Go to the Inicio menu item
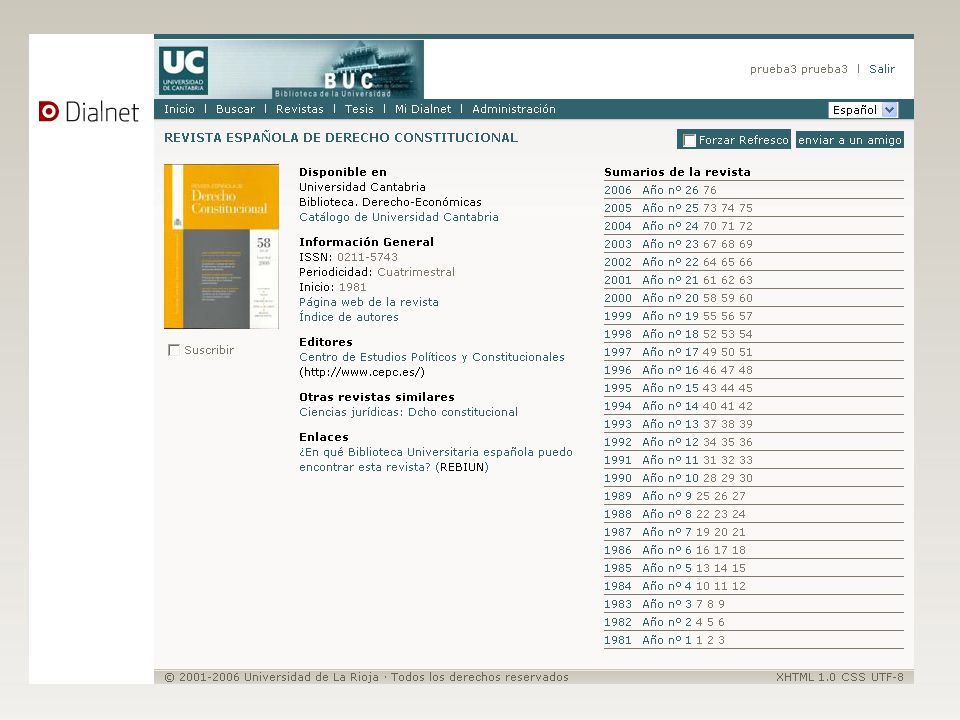Screen dimensions: 960x720 tap(179, 109)
